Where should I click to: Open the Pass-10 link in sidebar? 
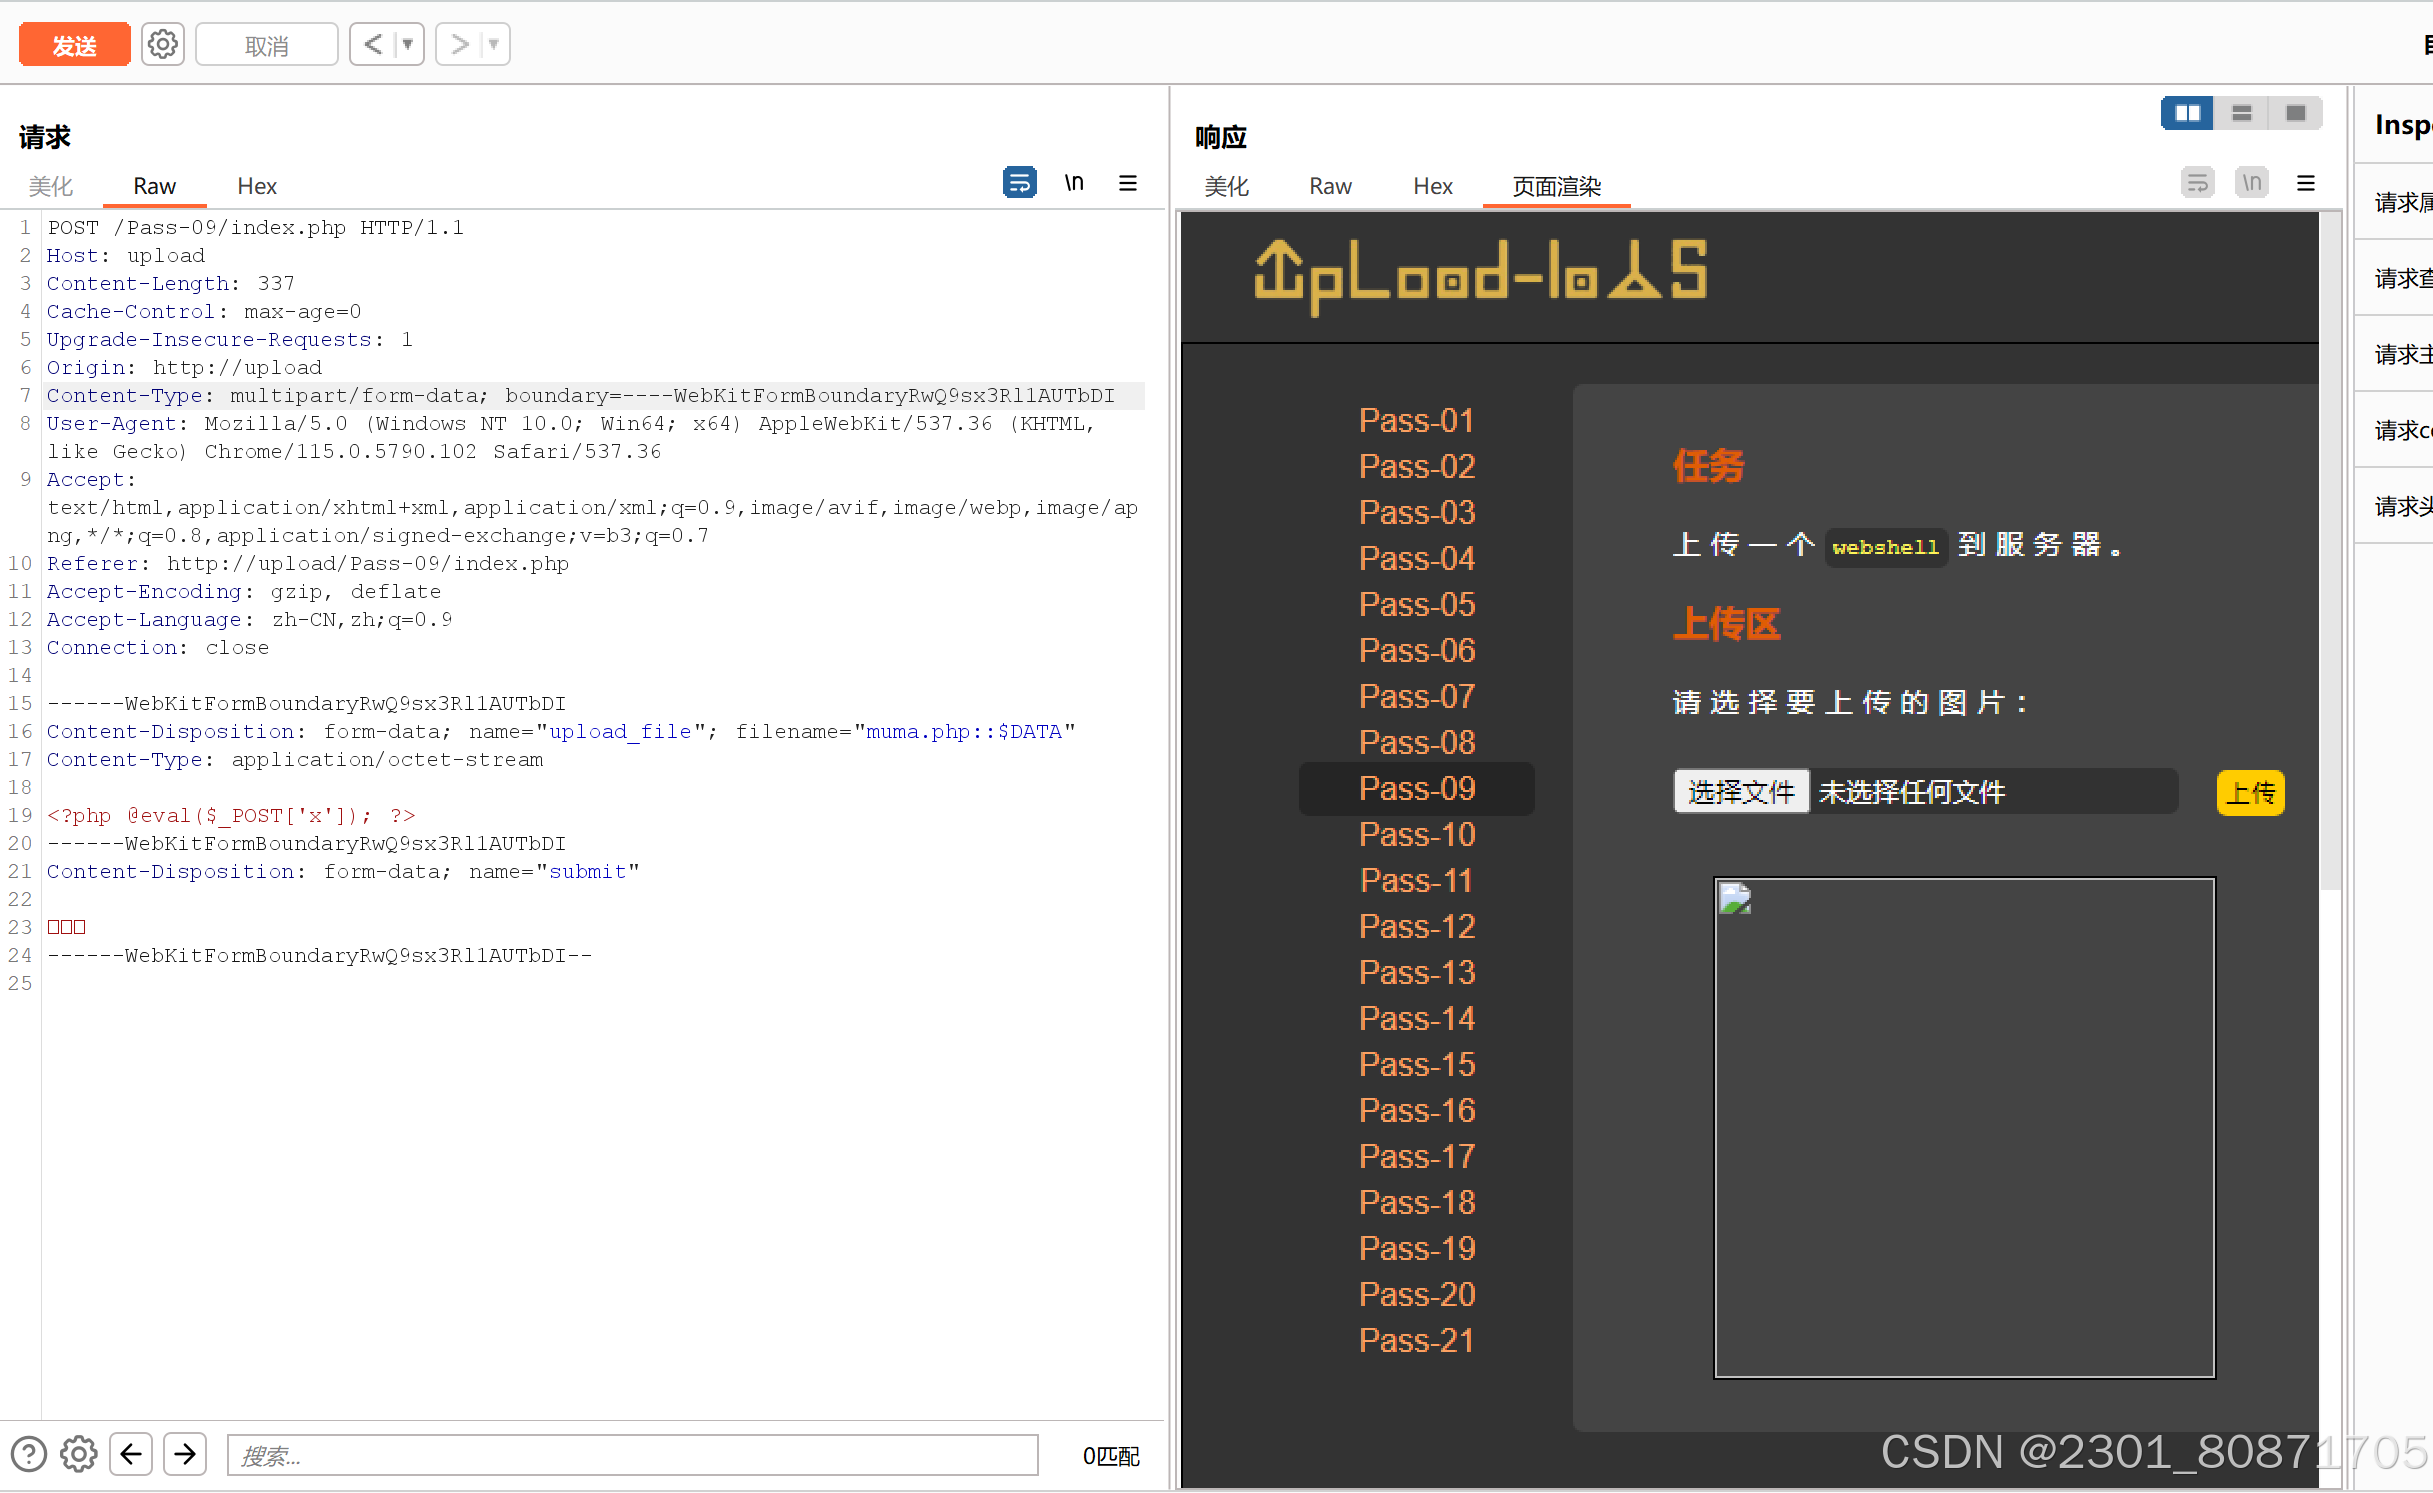tap(1416, 835)
